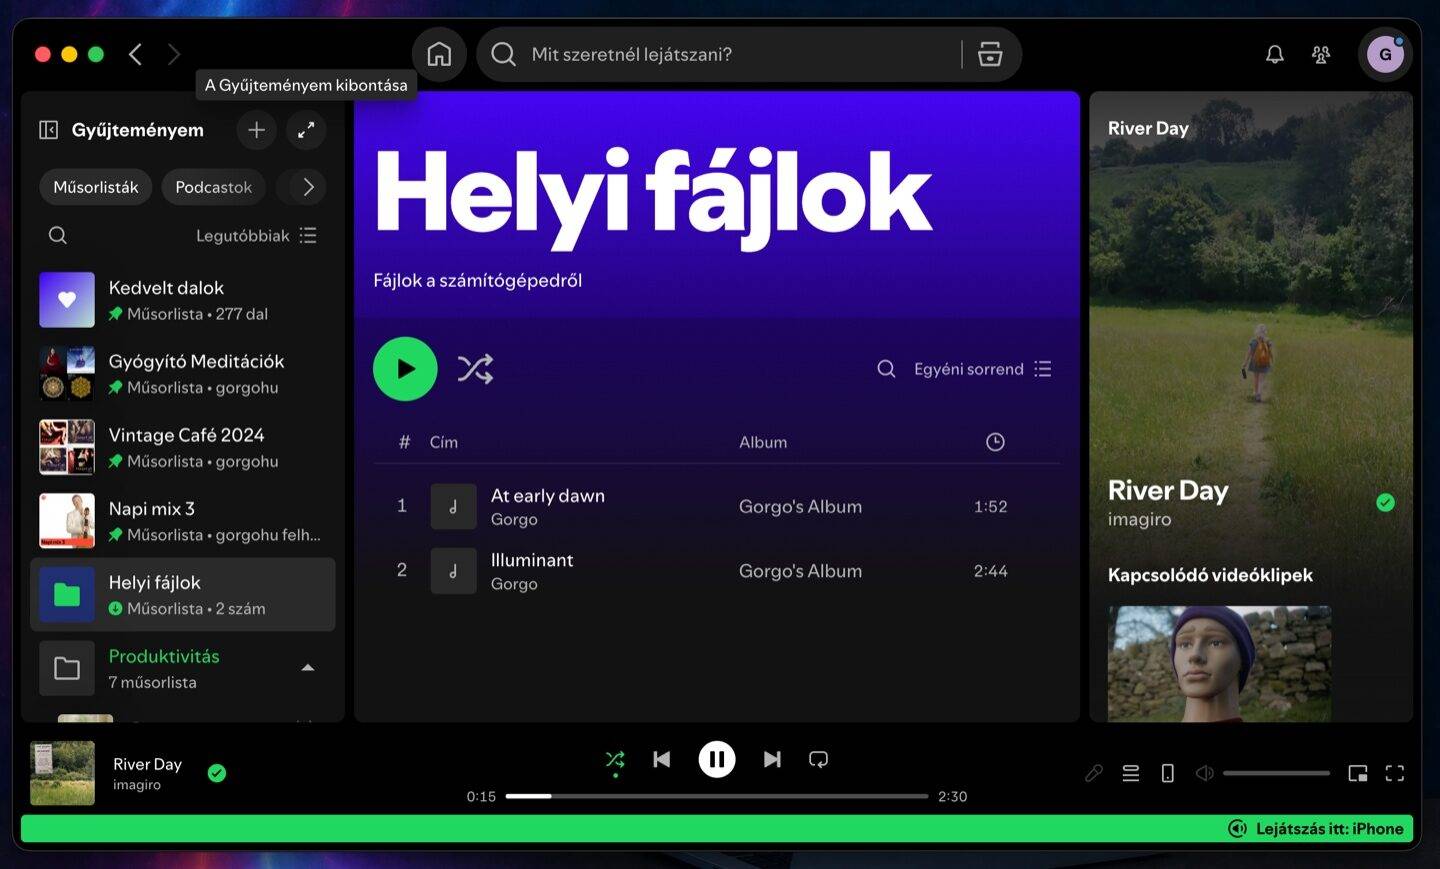Screen dimensions: 1440x869
Task: Open the Gorgo artist under At early dawn
Action: click(x=514, y=520)
